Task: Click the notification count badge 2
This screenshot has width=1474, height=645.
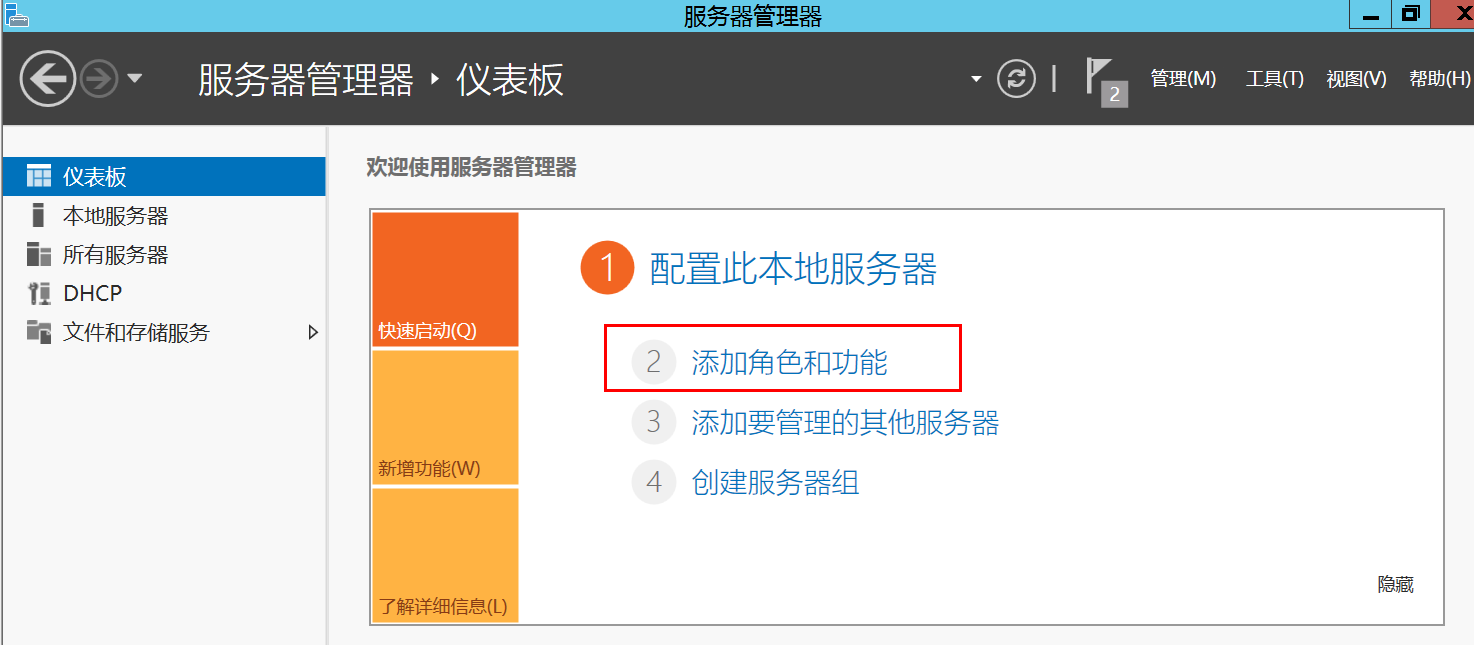Action: pyautogui.click(x=1114, y=95)
